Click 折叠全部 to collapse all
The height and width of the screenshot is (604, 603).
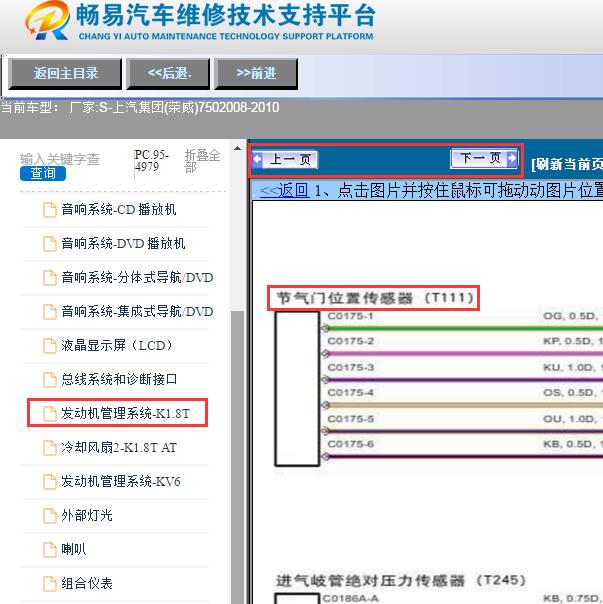coord(202,161)
